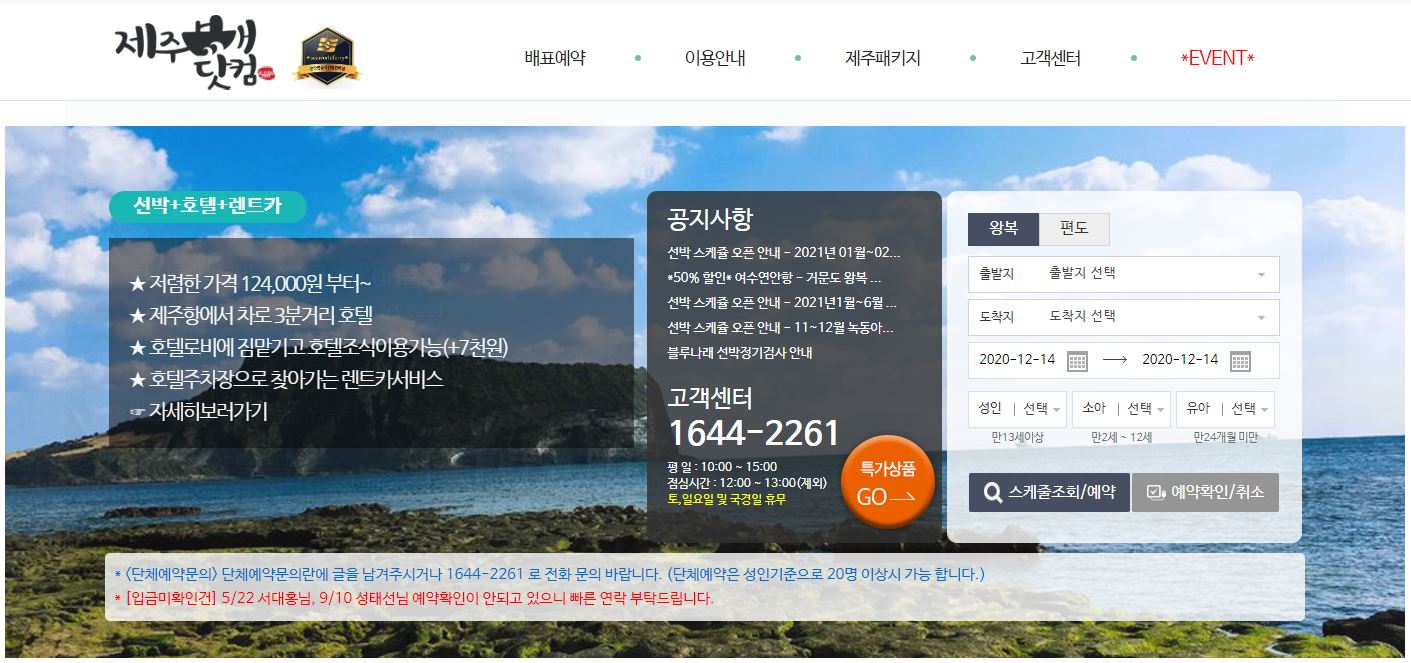The height and width of the screenshot is (663, 1411).
Task: Select the 왕복 round-trip option
Action: tap(1002, 229)
